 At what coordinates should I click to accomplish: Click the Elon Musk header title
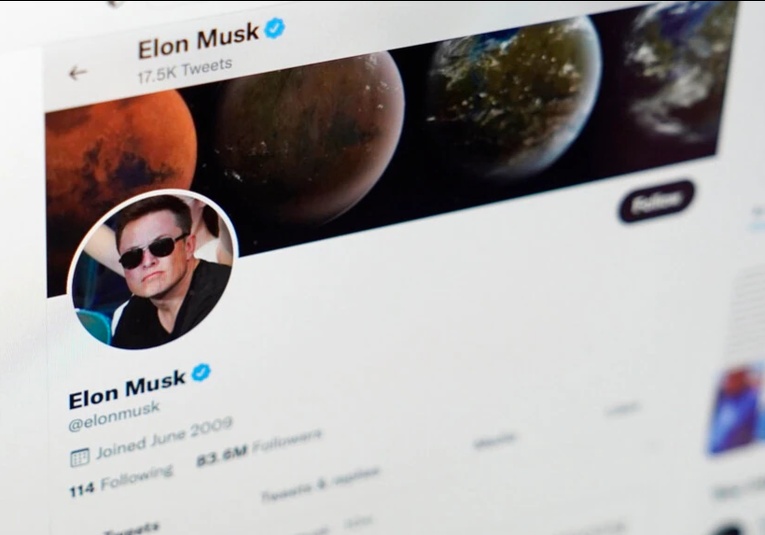click(198, 41)
